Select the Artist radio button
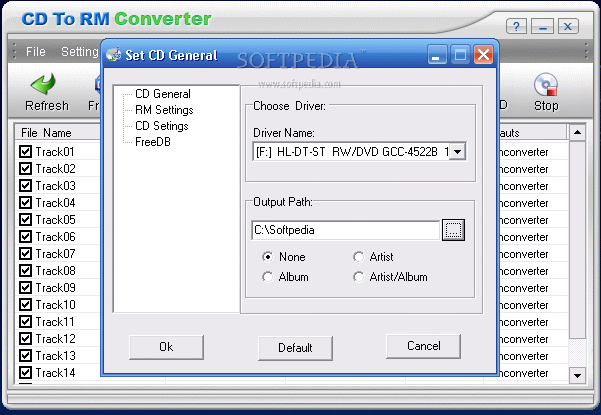This screenshot has width=601, height=415. coord(358,256)
